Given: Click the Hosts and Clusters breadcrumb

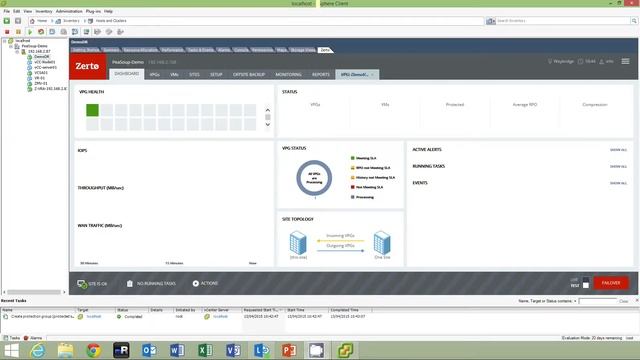Looking at the screenshot, I should [111, 21].
